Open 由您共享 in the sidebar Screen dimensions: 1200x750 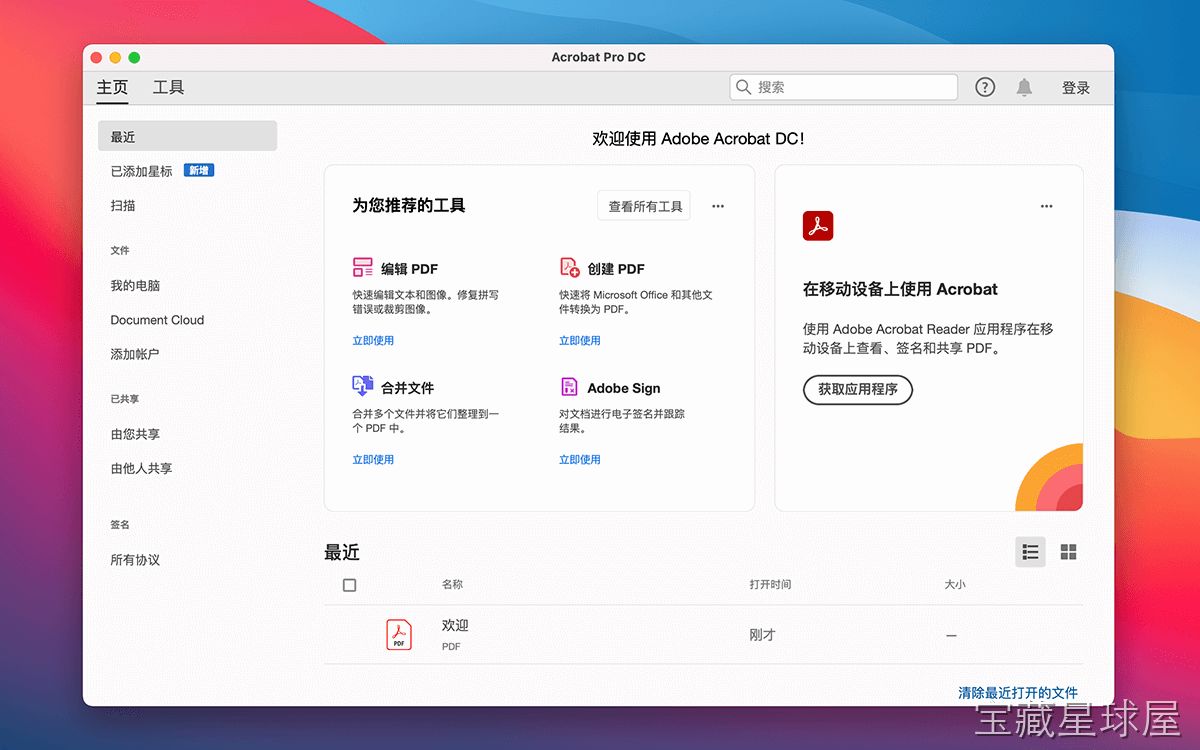[135, 434]
